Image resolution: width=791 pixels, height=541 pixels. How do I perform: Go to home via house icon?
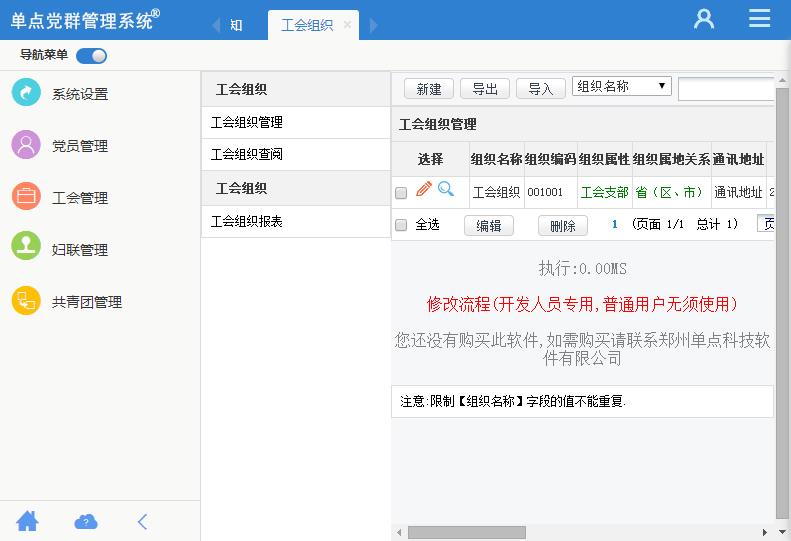(27, 521)
